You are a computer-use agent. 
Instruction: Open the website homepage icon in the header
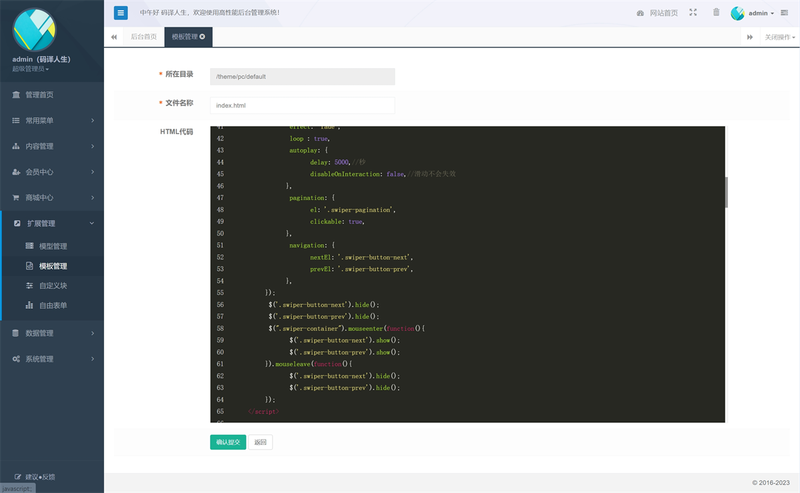tap(640, 13)
